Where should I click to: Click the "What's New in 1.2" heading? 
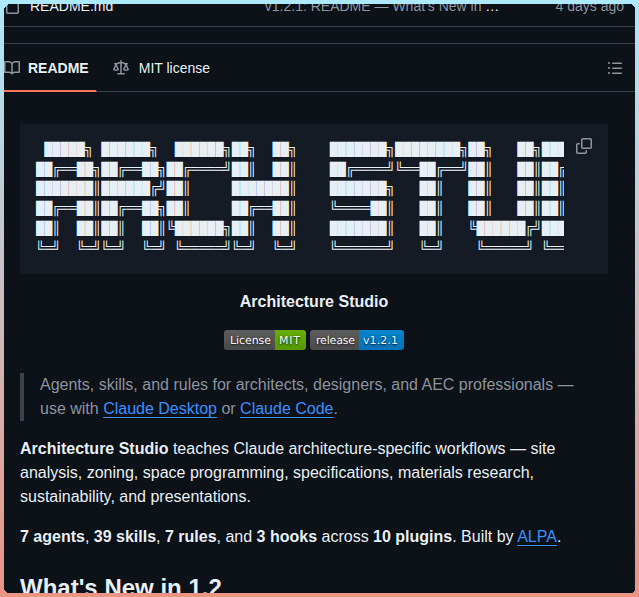121,586
